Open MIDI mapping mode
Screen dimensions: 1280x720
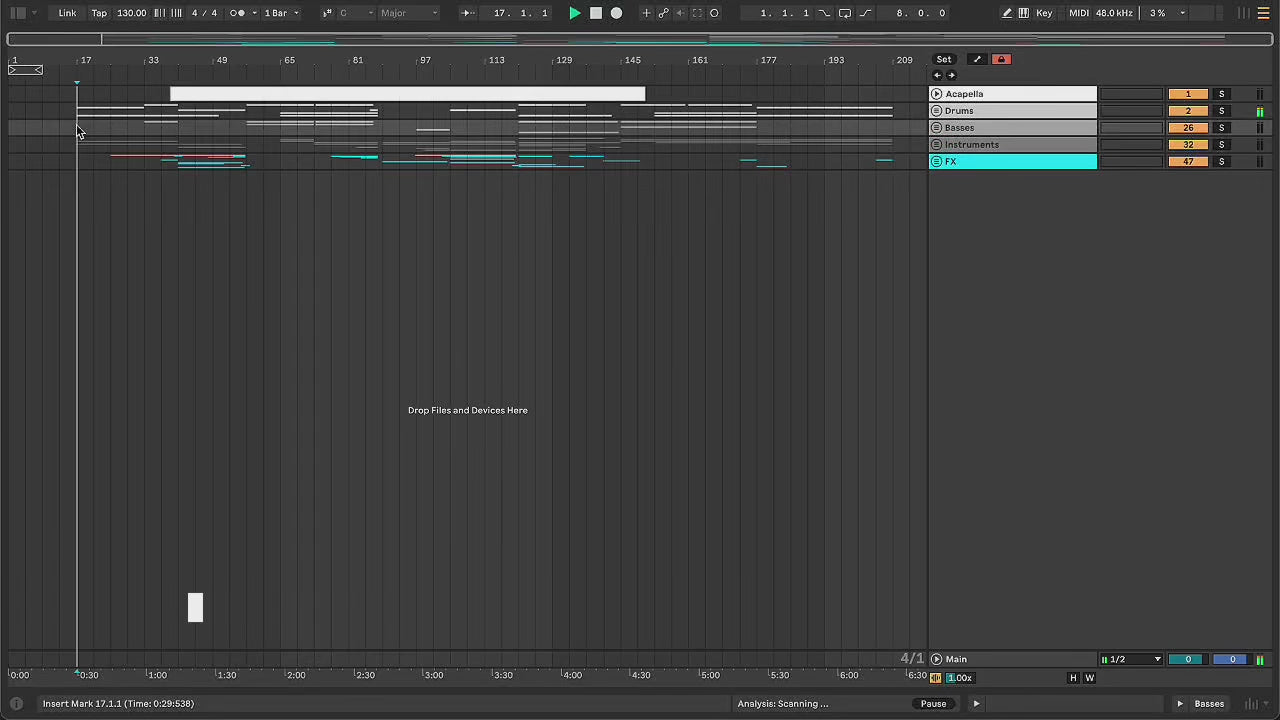pos(1078,13)
